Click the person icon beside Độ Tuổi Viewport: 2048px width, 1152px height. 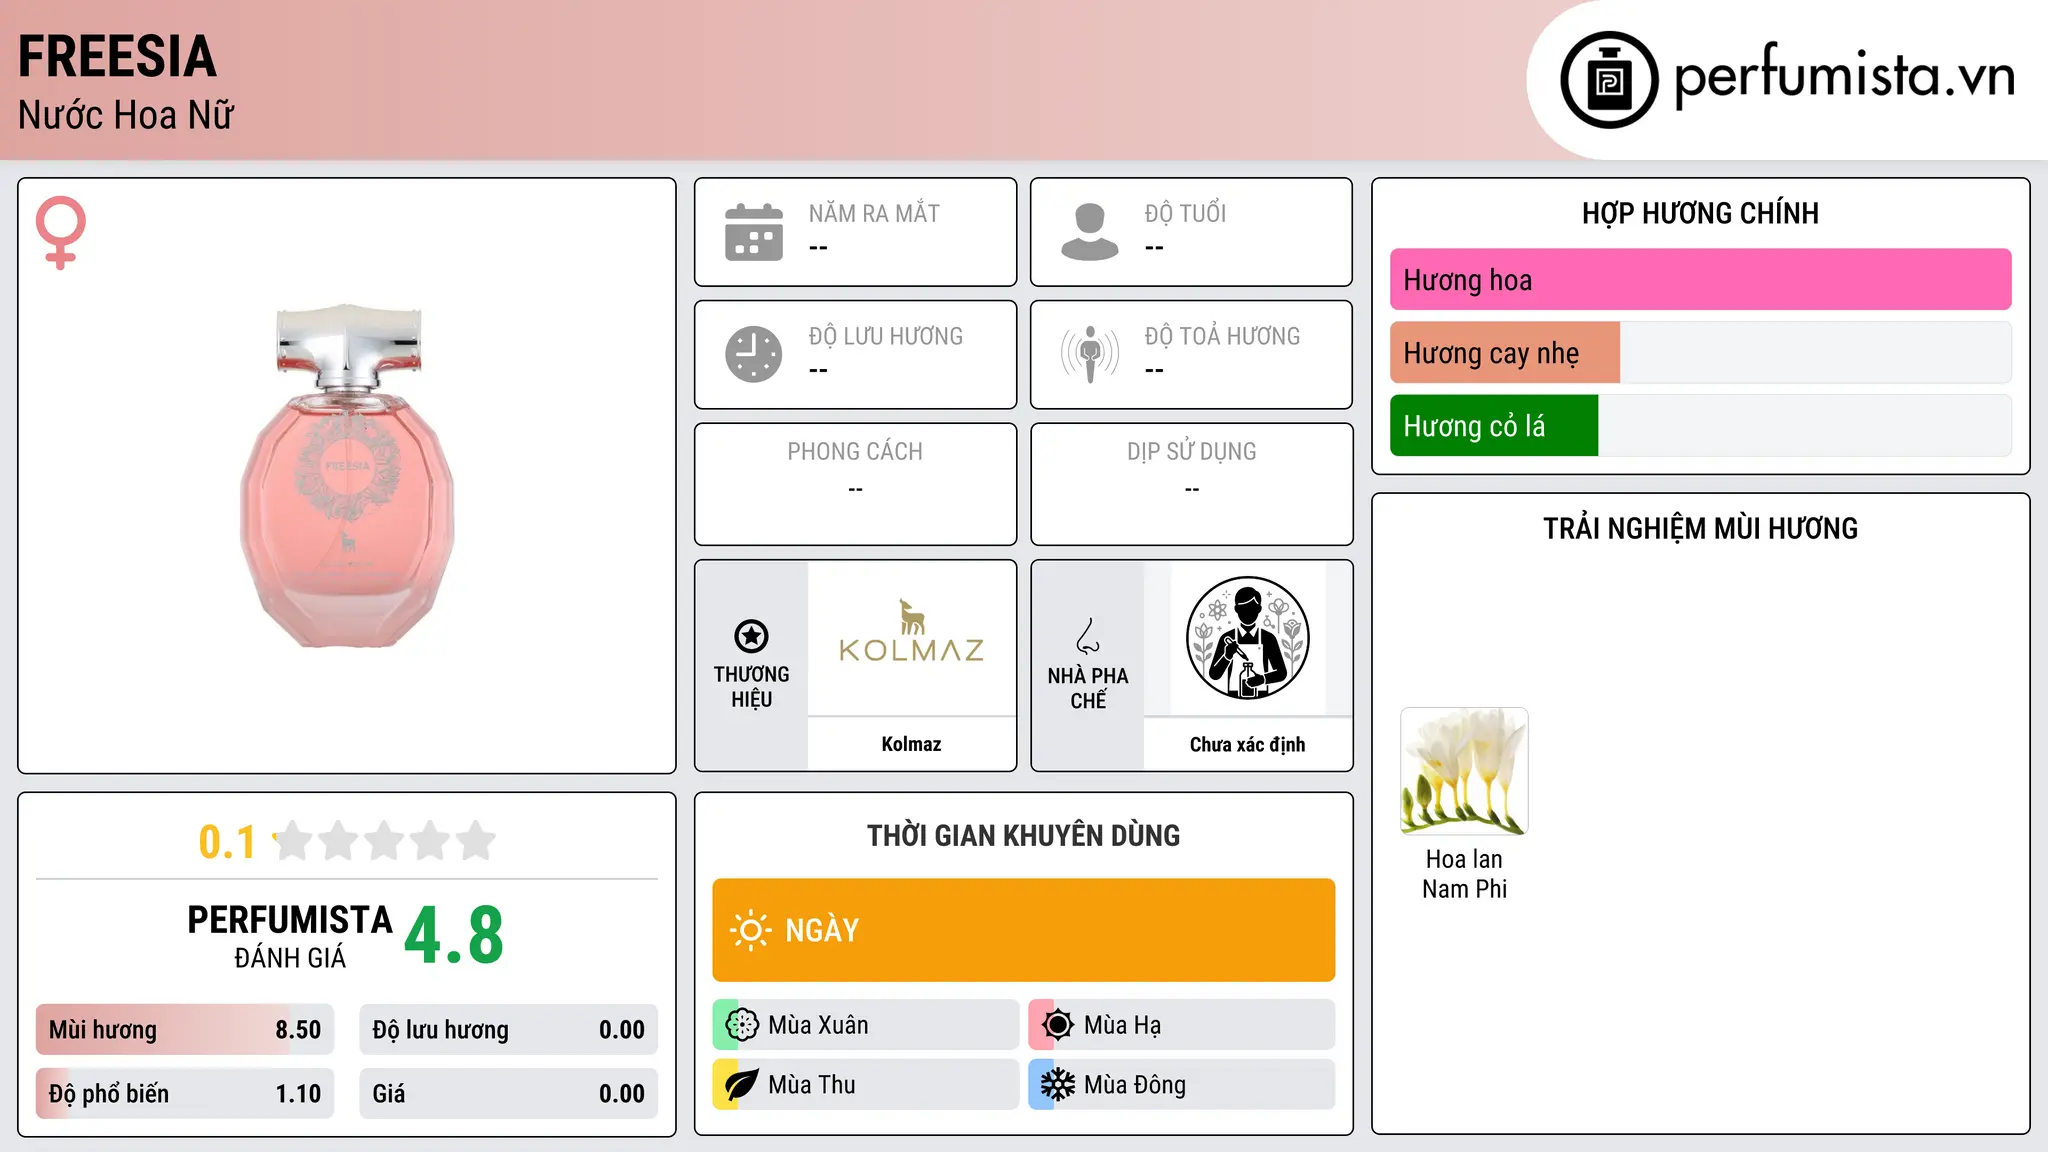click(x=1090, y=232)
